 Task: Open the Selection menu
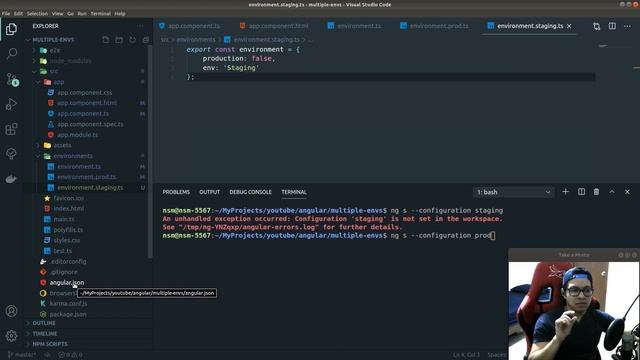37,13
